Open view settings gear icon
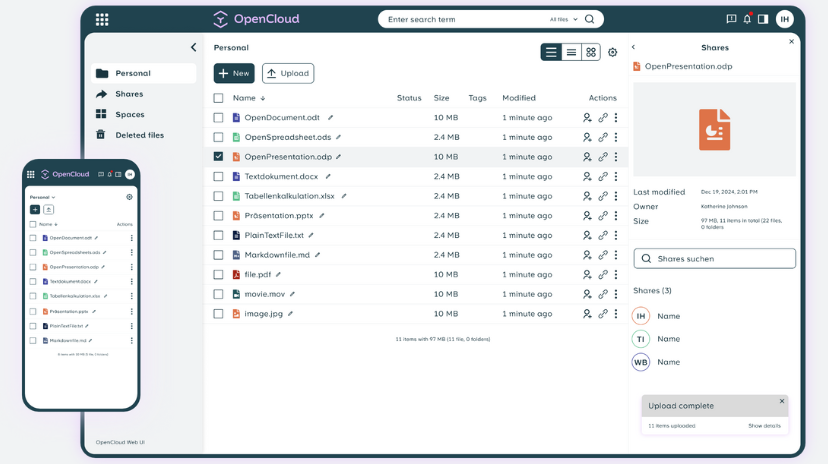828x464 pixels. (x=613, y=52)
